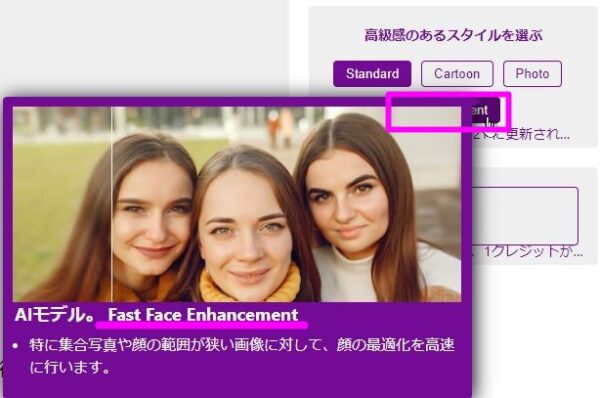The height and width of the screenshot is (398, 600).
Task: Click the description starting '特に集合写真や顔の範囲'
Action: (x=242, y=356)
